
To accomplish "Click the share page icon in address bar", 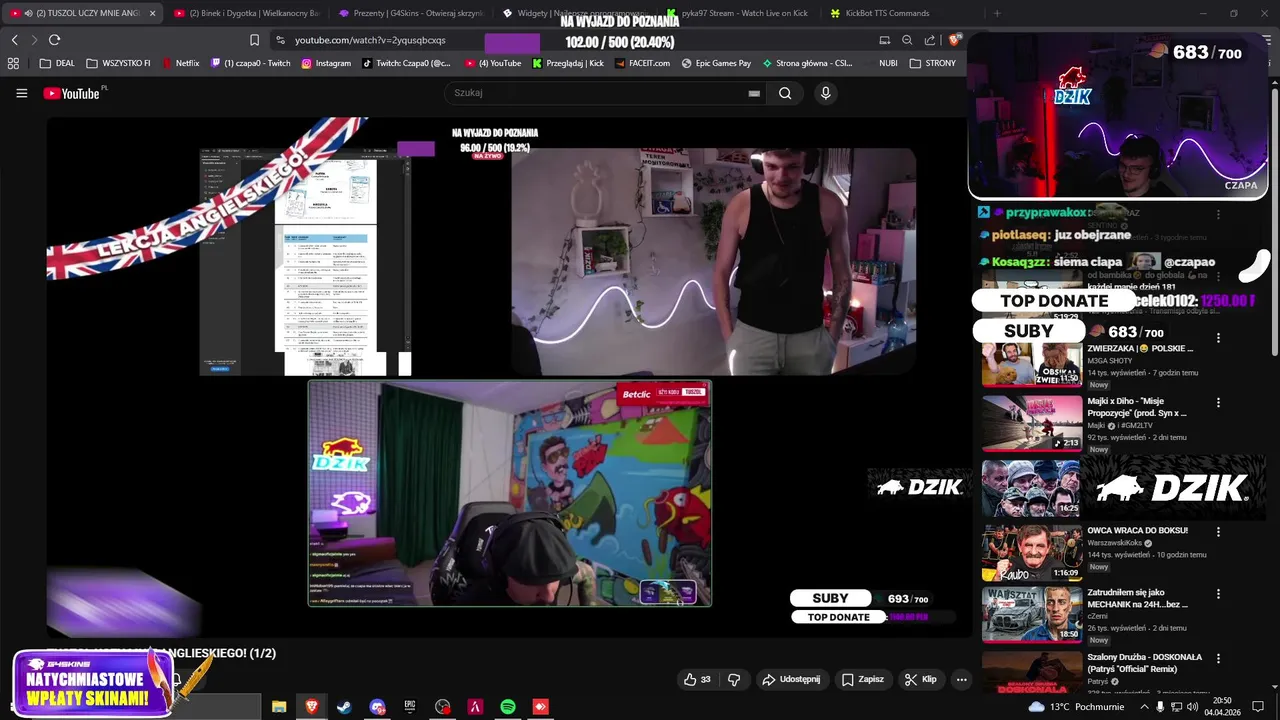I will [x=930, y=40].
